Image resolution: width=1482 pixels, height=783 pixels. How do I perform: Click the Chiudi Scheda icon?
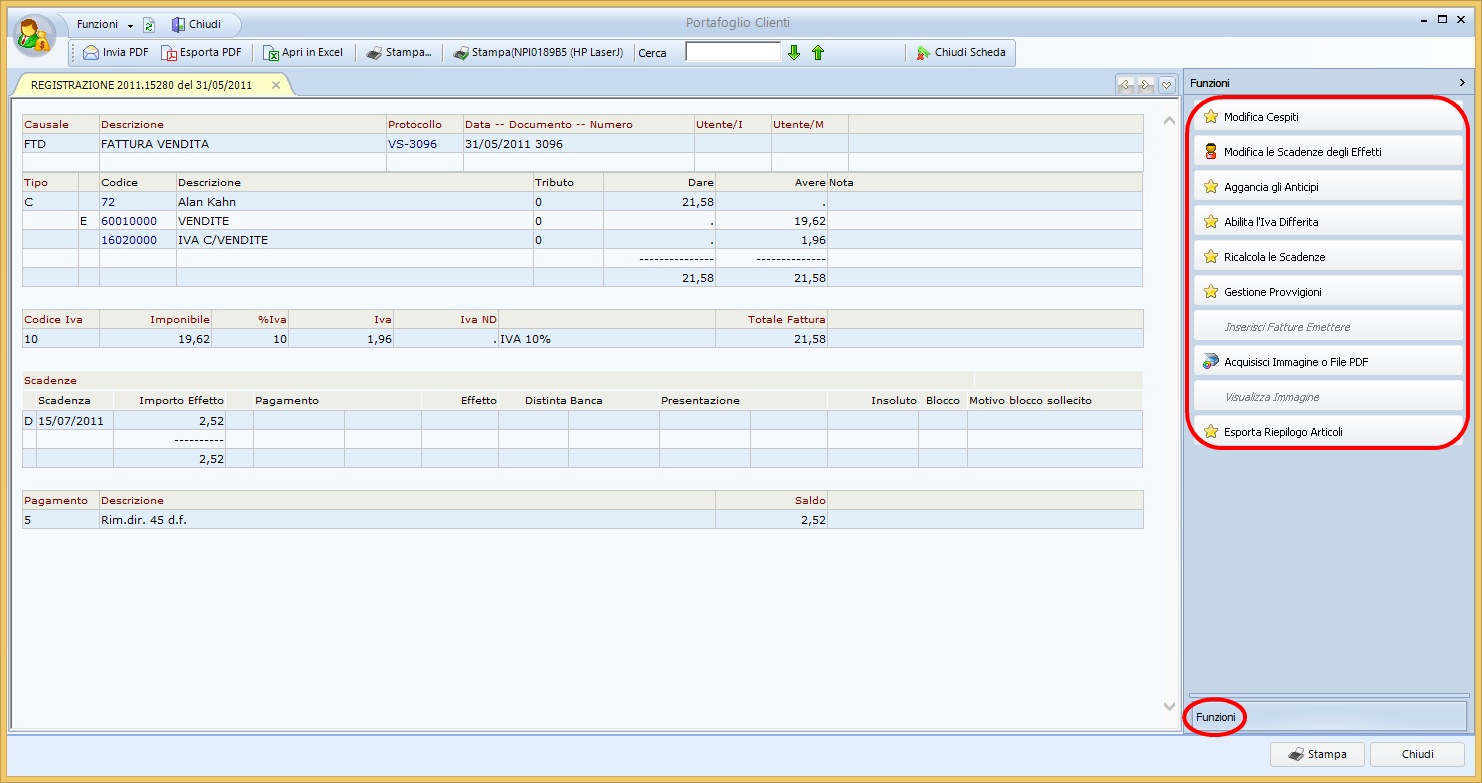coord(923,53)
